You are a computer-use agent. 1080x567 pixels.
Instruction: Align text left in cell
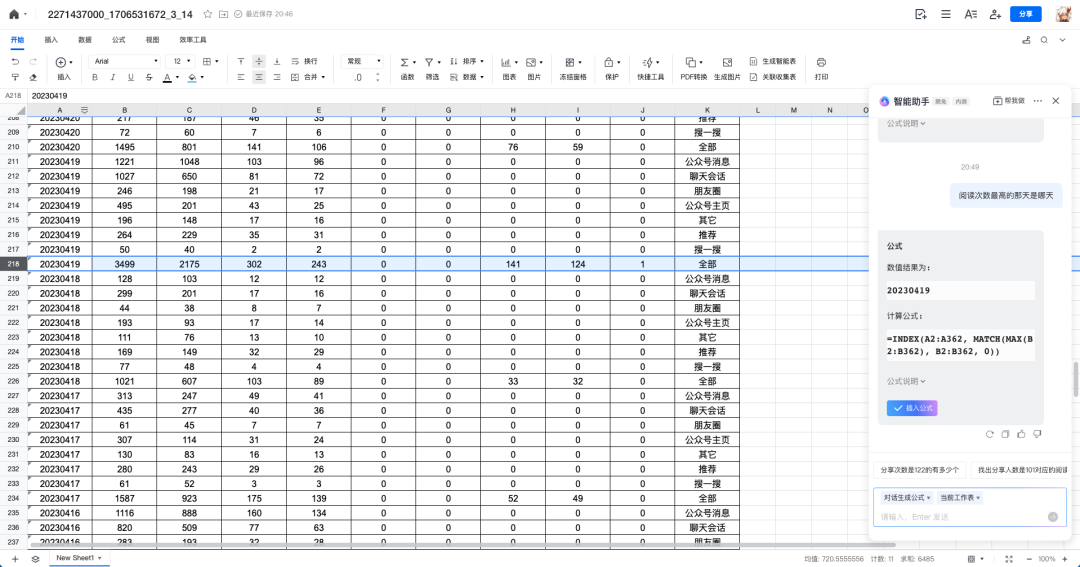click(x=241, y=77)
